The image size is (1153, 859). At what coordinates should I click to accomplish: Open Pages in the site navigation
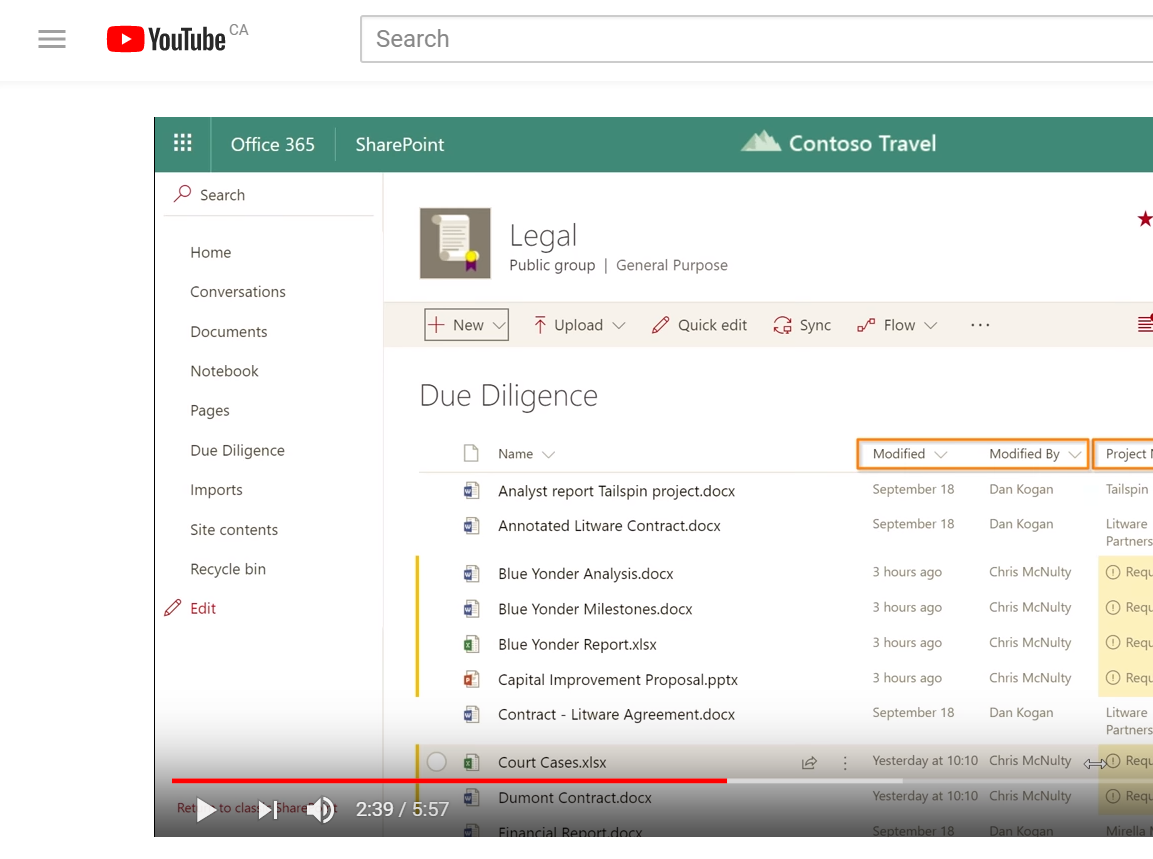click(210, 410)
